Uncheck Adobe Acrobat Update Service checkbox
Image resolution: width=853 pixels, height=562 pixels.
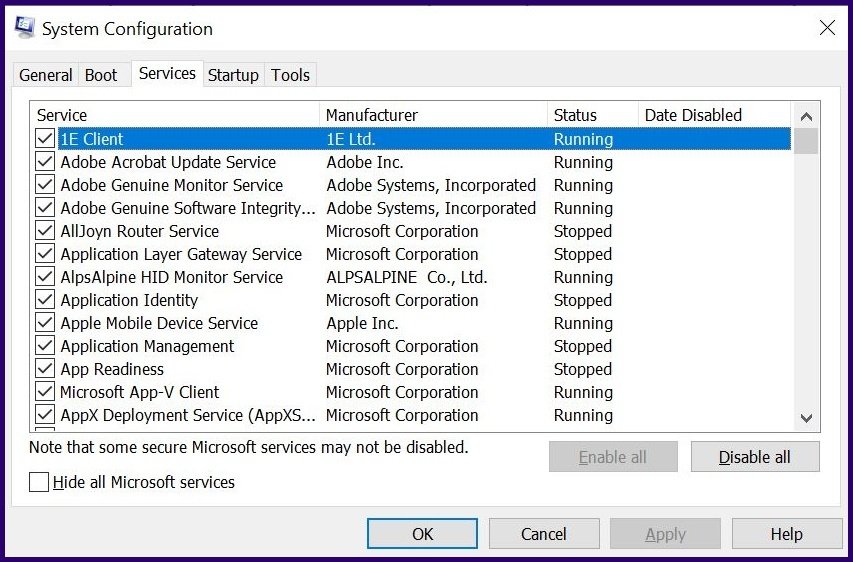tap(45, 162)
